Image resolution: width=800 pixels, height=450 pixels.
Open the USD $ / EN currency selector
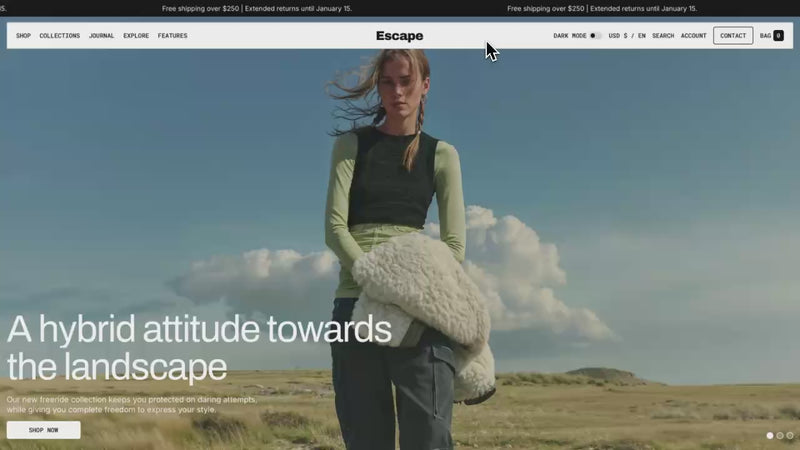coord(627,36)
